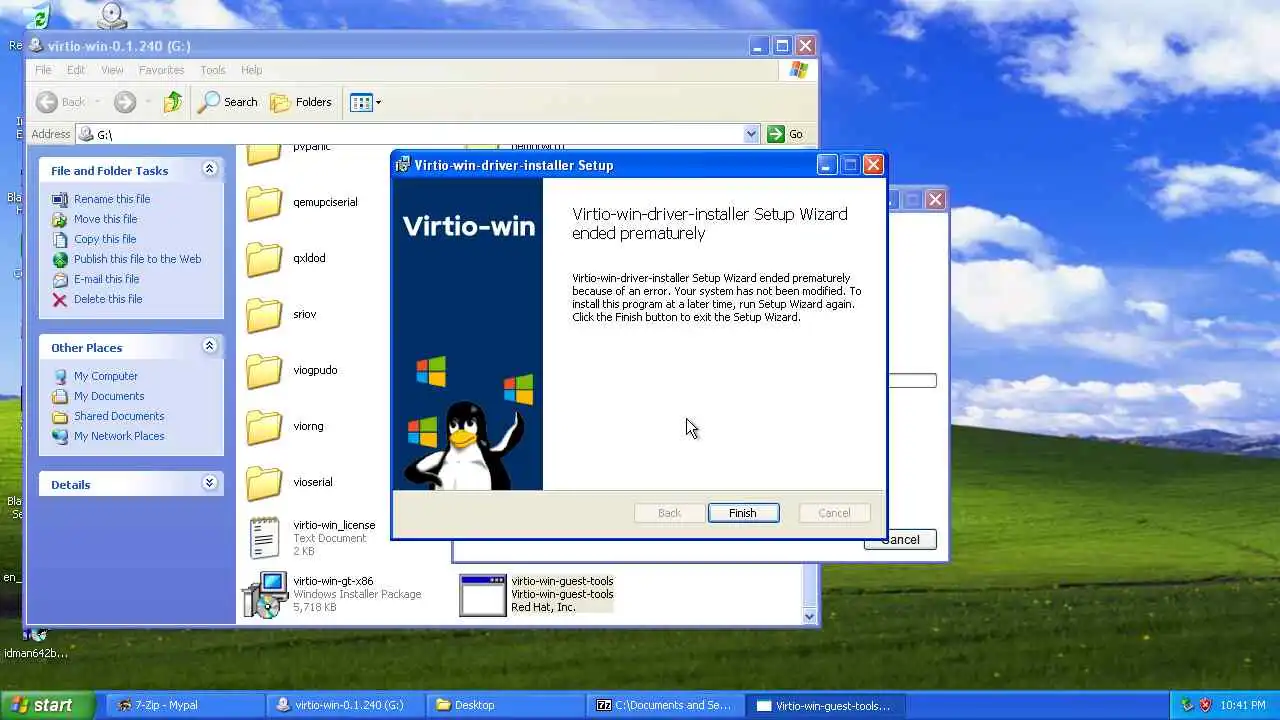Click Copy this file link
1280x720 pixels.
tap(105, 239)
